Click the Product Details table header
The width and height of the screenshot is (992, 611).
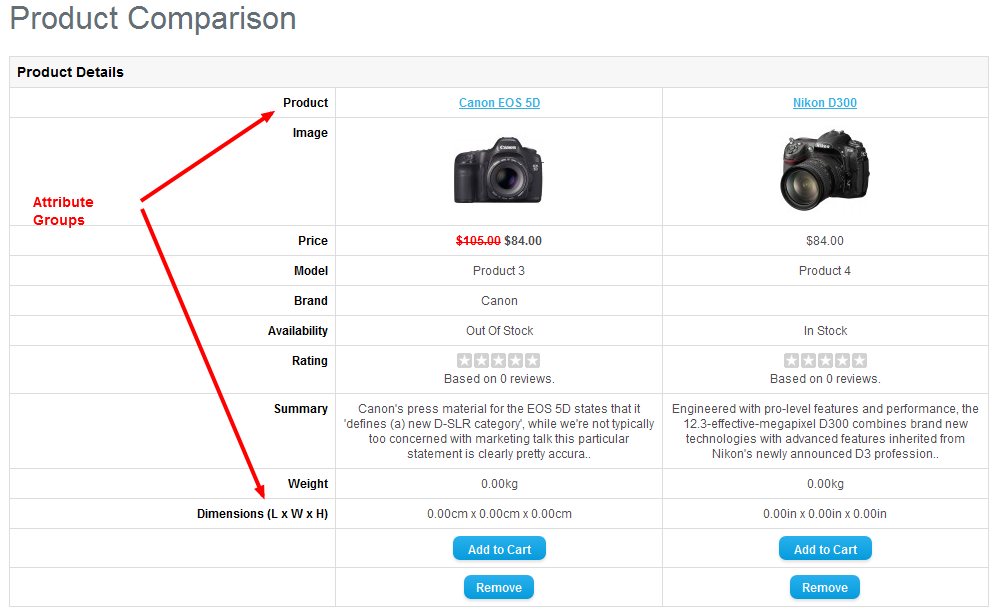pos(71,72)
